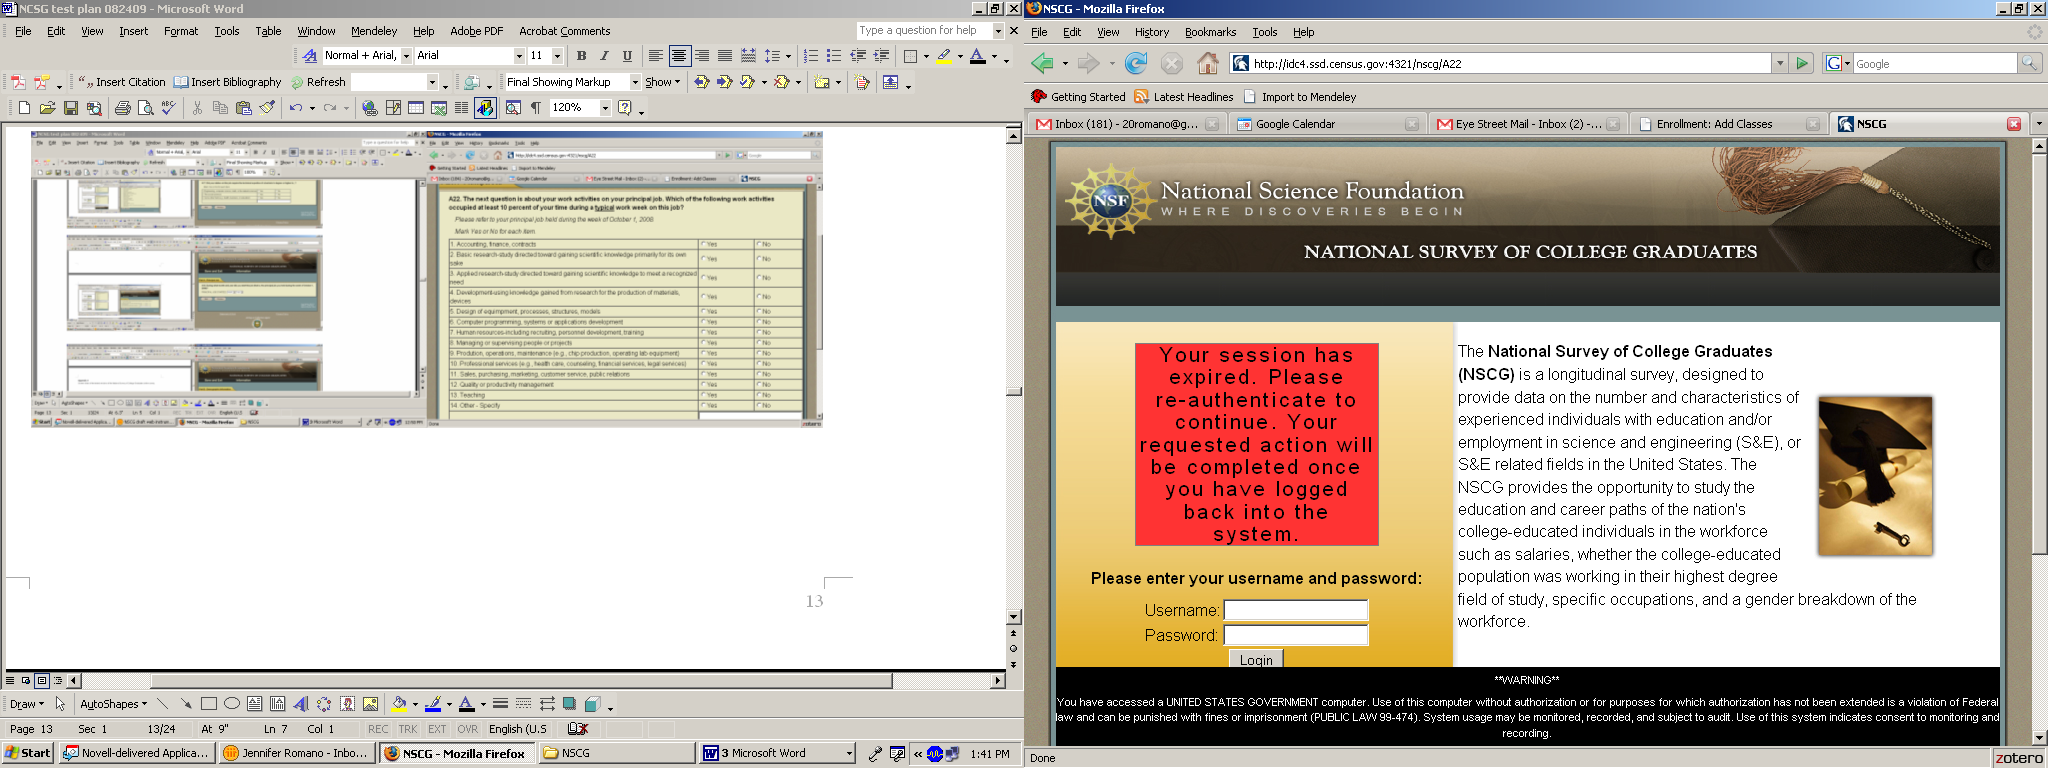Insert a hyperlink in Word
Screen dimensions: 2048x768
370,108
